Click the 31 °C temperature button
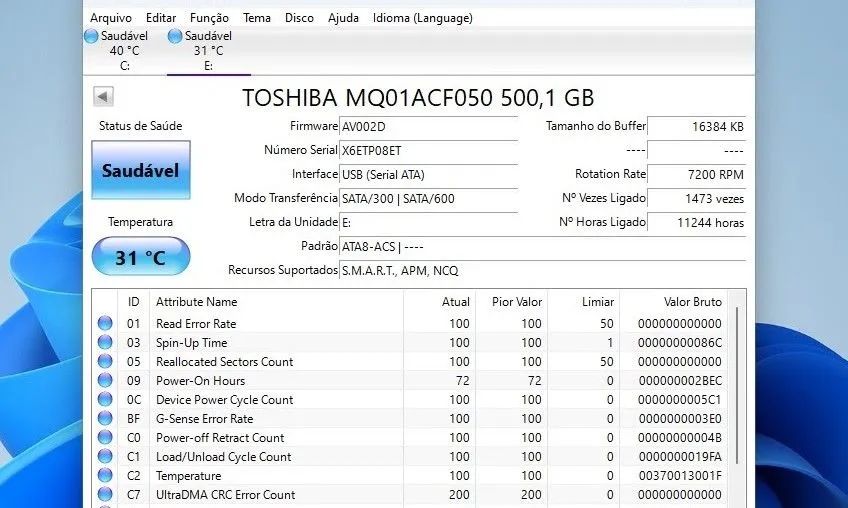This screenshot has width=848, height=508. click(141, 256)
